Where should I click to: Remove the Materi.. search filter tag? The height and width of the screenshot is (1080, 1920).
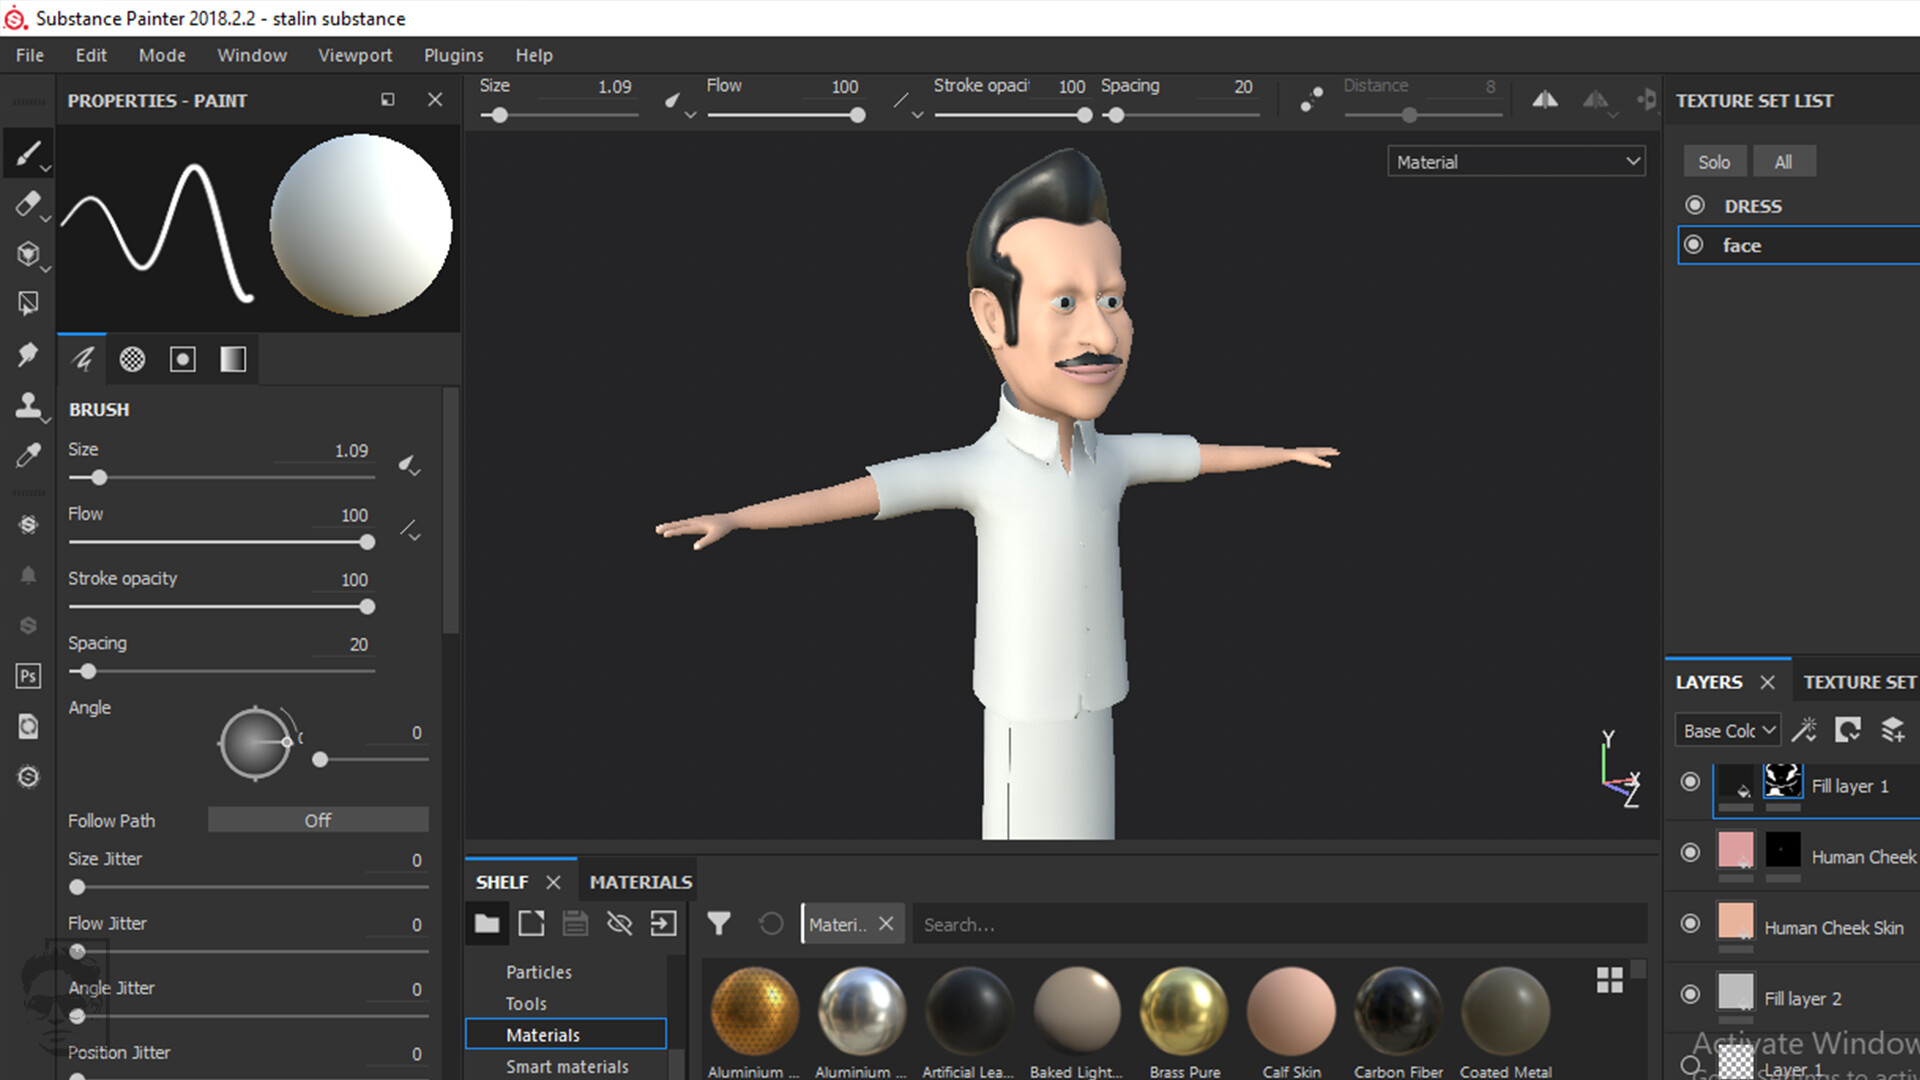click(x=886, y=924)
